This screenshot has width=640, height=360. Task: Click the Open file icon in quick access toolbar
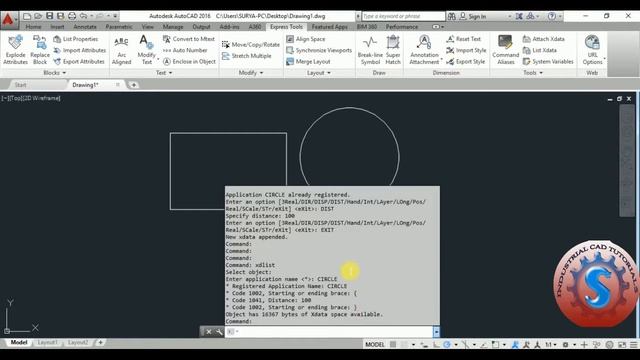coord(38,16)
